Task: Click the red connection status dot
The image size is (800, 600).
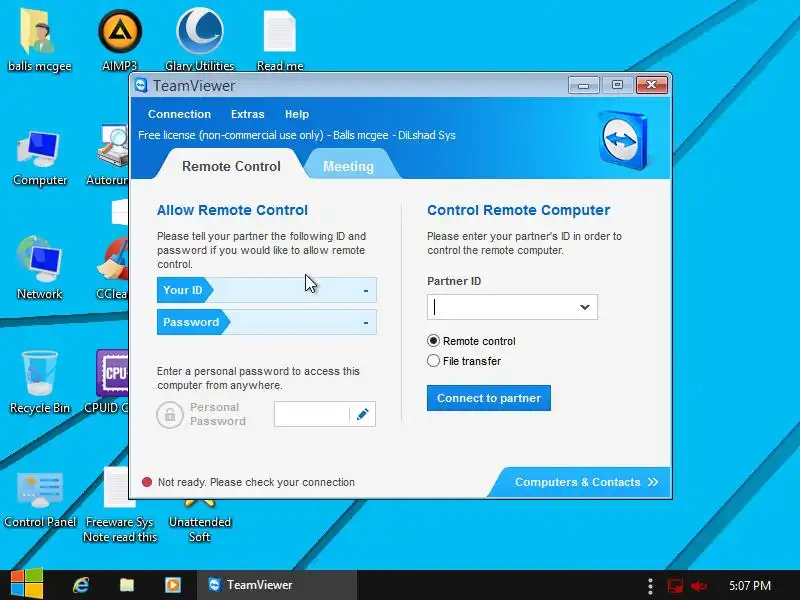Action: [147, 482]
